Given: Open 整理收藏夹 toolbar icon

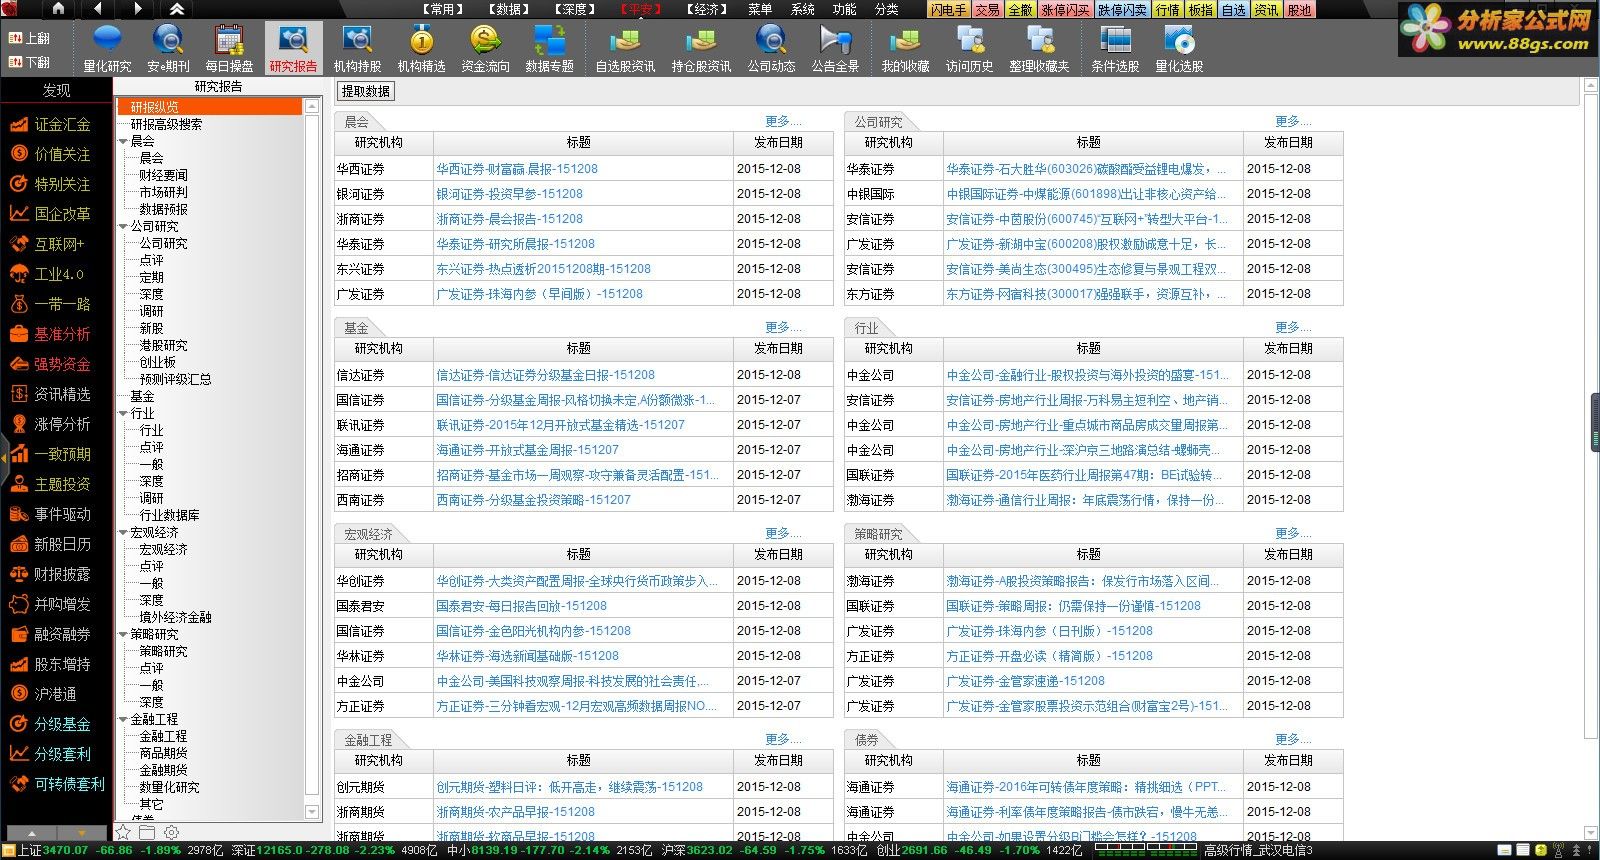Looking at the screenshot, I should (x=1039, y=48).
